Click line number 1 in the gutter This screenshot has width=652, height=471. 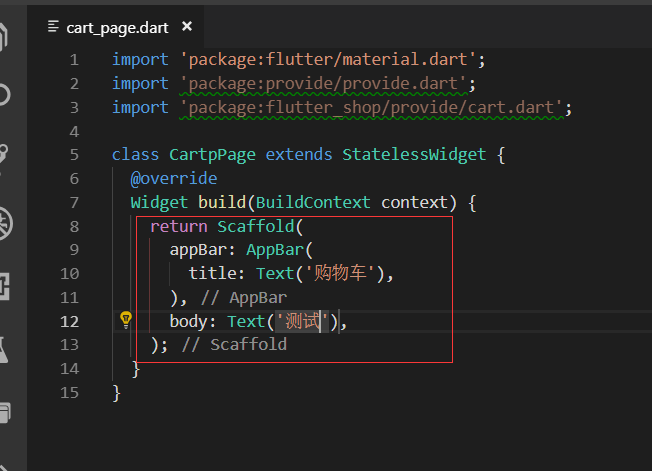coord(74,60)
